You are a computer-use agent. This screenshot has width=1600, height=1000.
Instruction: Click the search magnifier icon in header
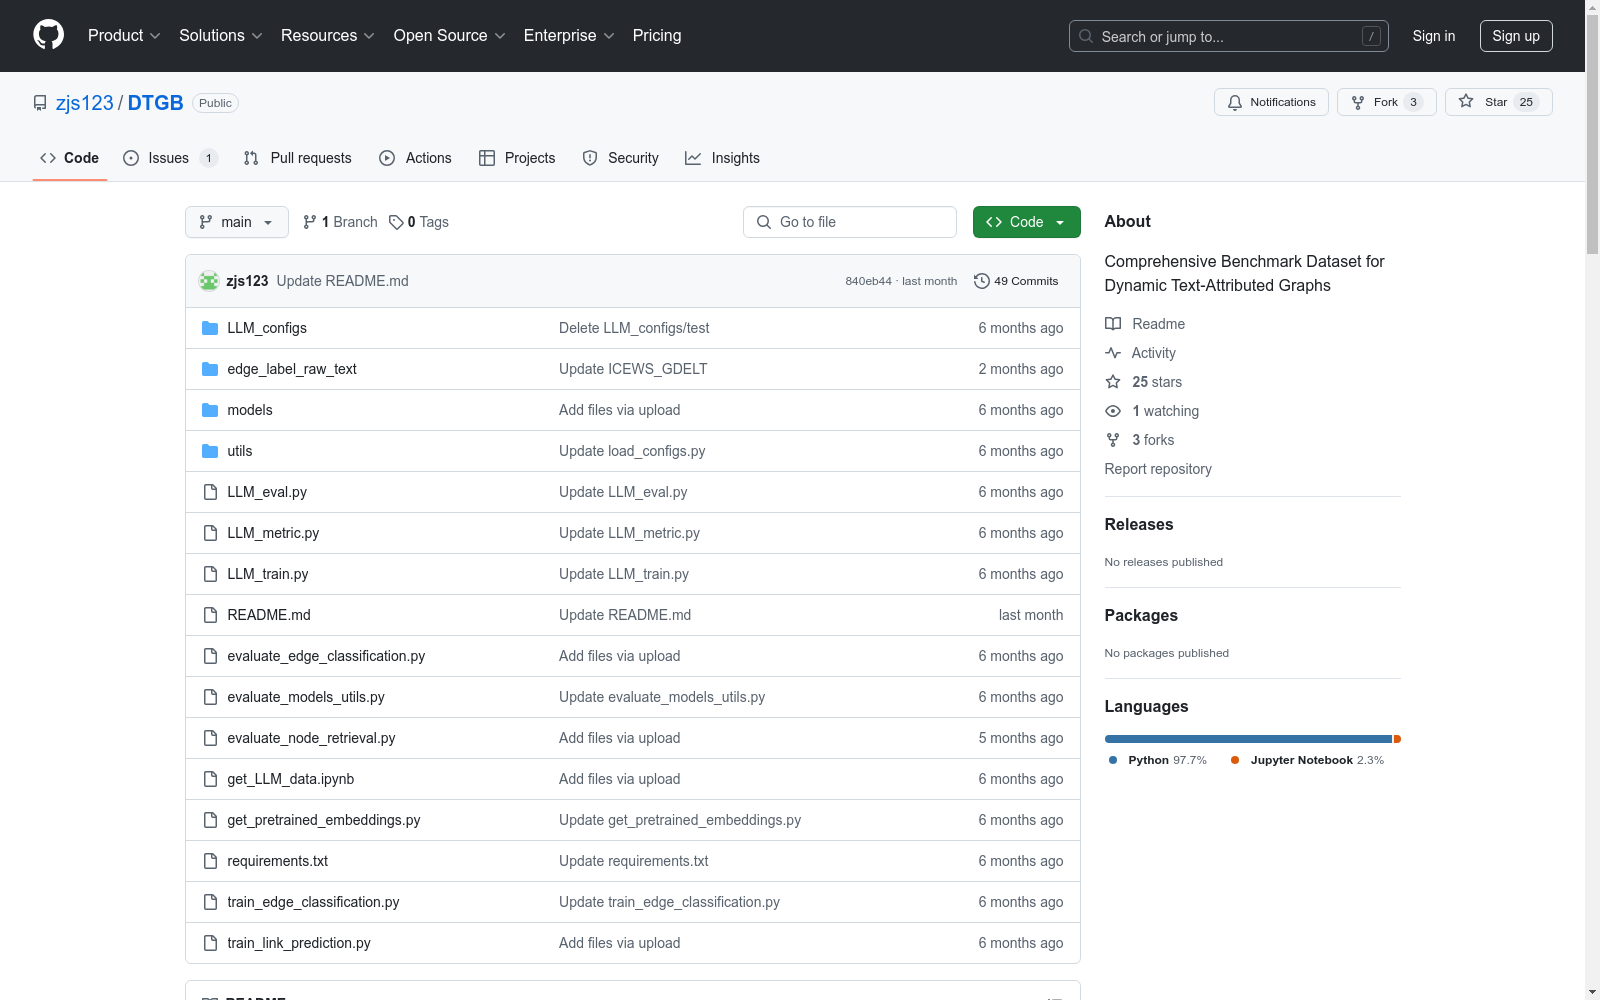(x=1086, y=36)
